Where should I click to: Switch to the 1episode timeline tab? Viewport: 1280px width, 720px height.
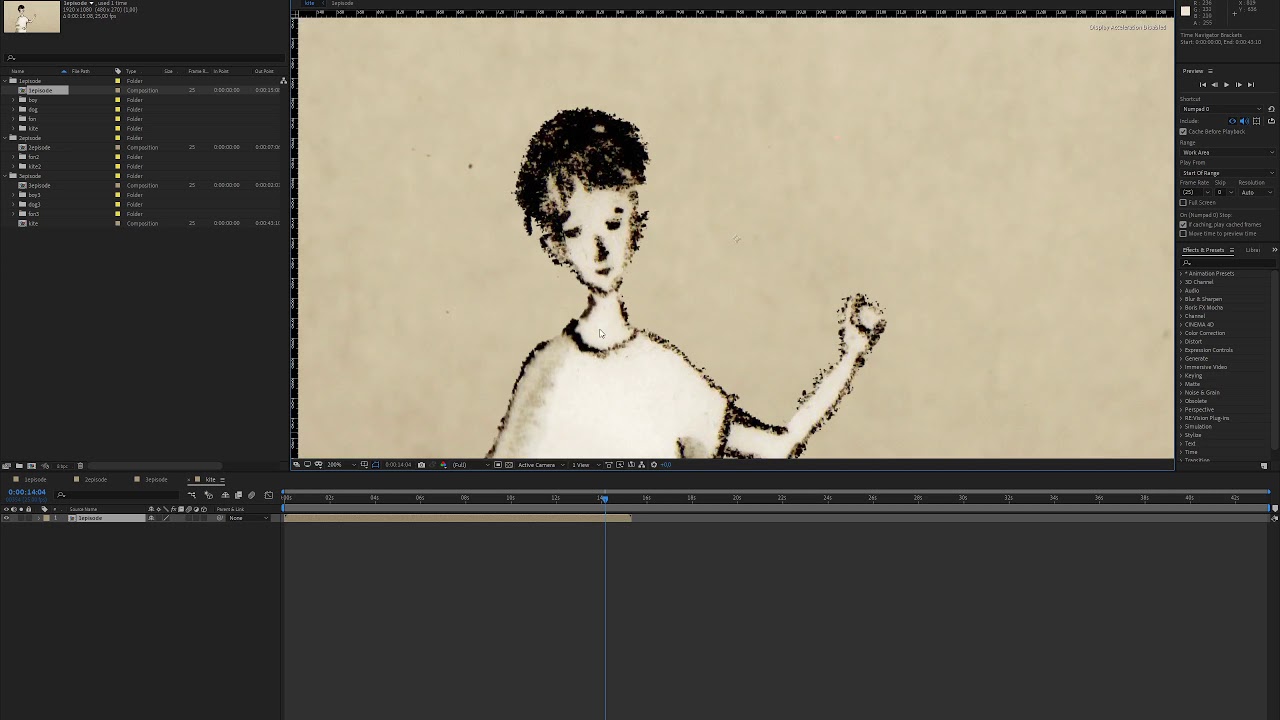(35, 480)
